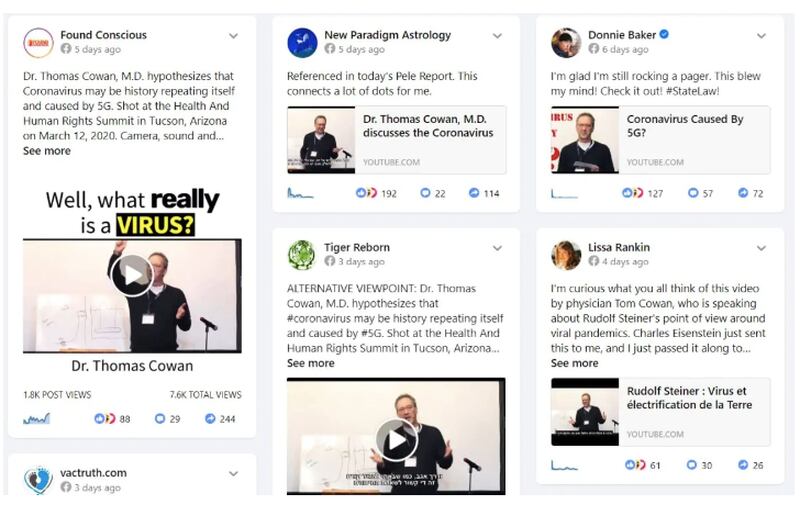This screenshot has width=800, height=516.
Task: Open the New Paradigm Astrology profile picture
Action: pos(303,43)
